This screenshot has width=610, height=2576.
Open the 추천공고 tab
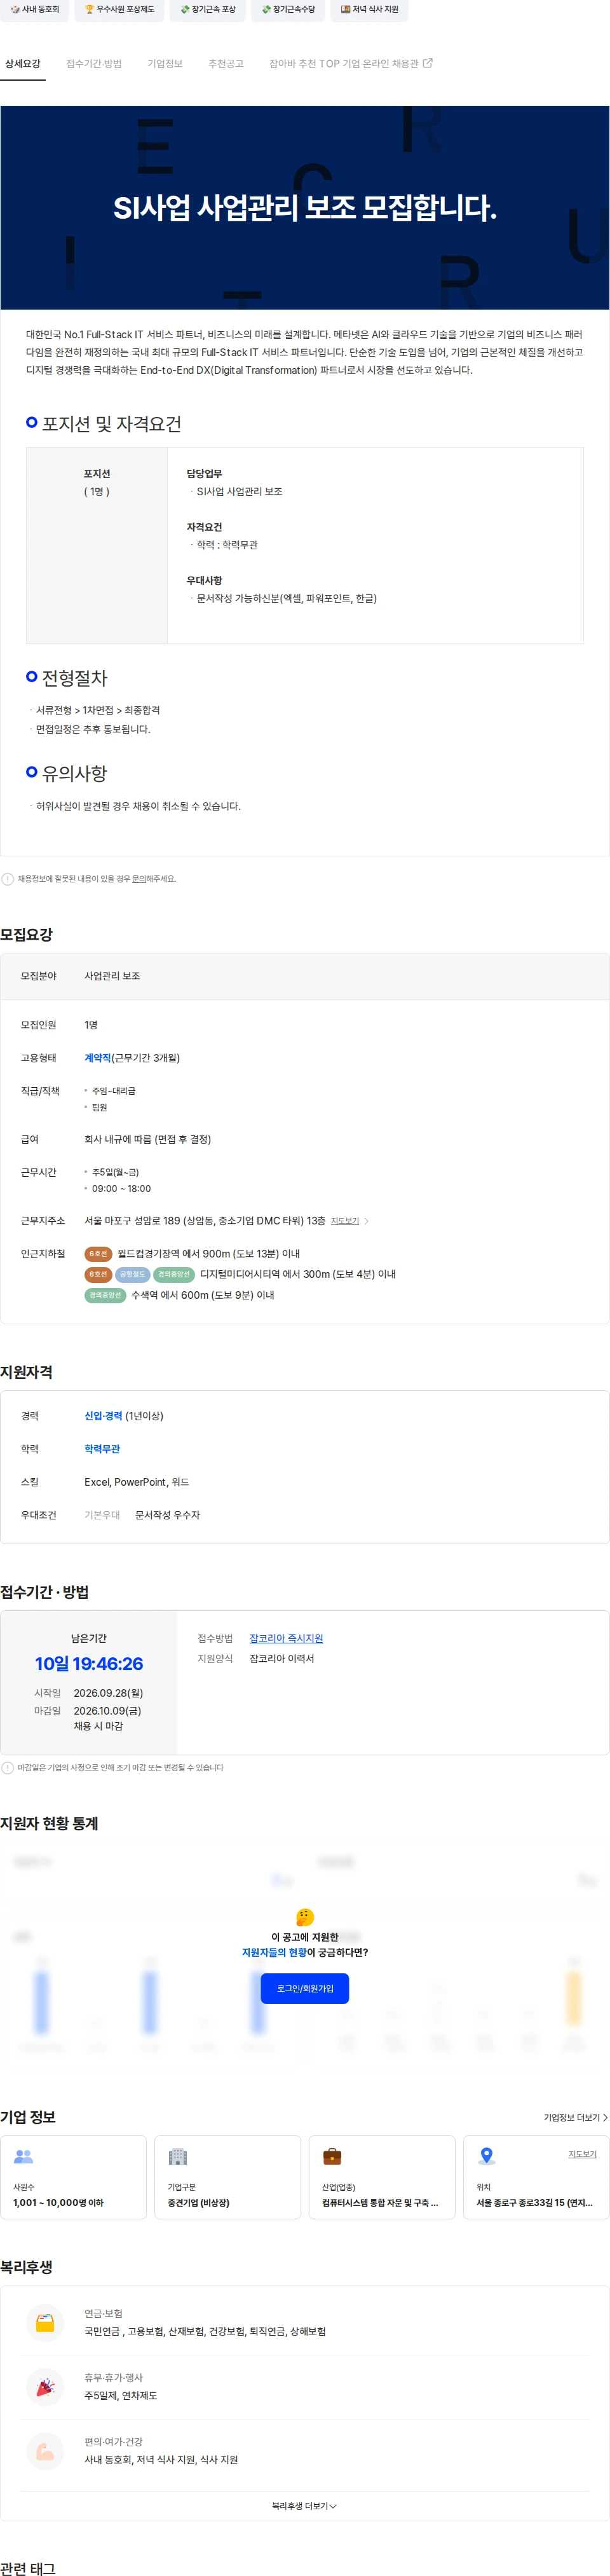(226, 64)
